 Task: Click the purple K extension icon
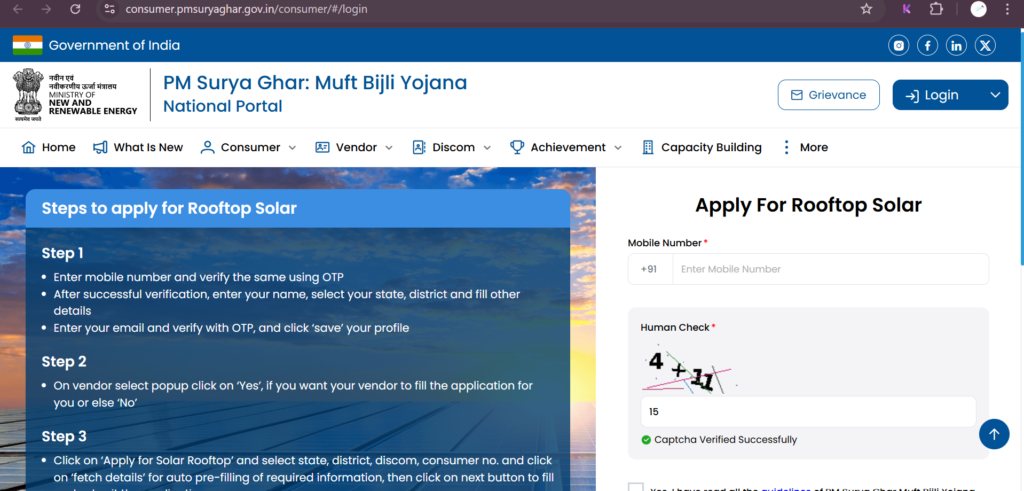pyautogui.click(x=906, y=9)
